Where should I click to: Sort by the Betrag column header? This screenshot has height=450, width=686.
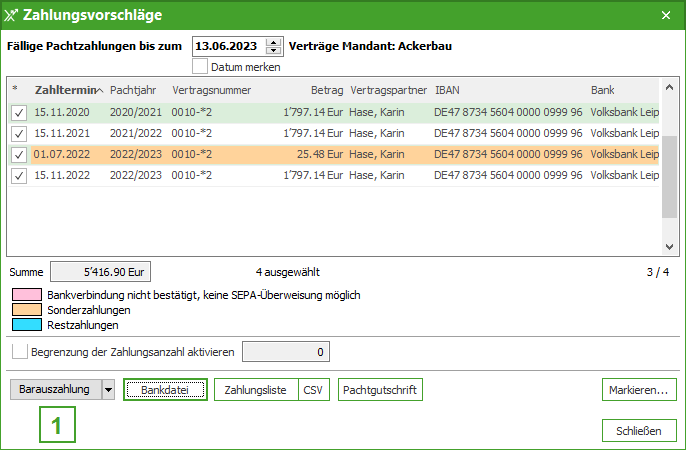point(326,89)
